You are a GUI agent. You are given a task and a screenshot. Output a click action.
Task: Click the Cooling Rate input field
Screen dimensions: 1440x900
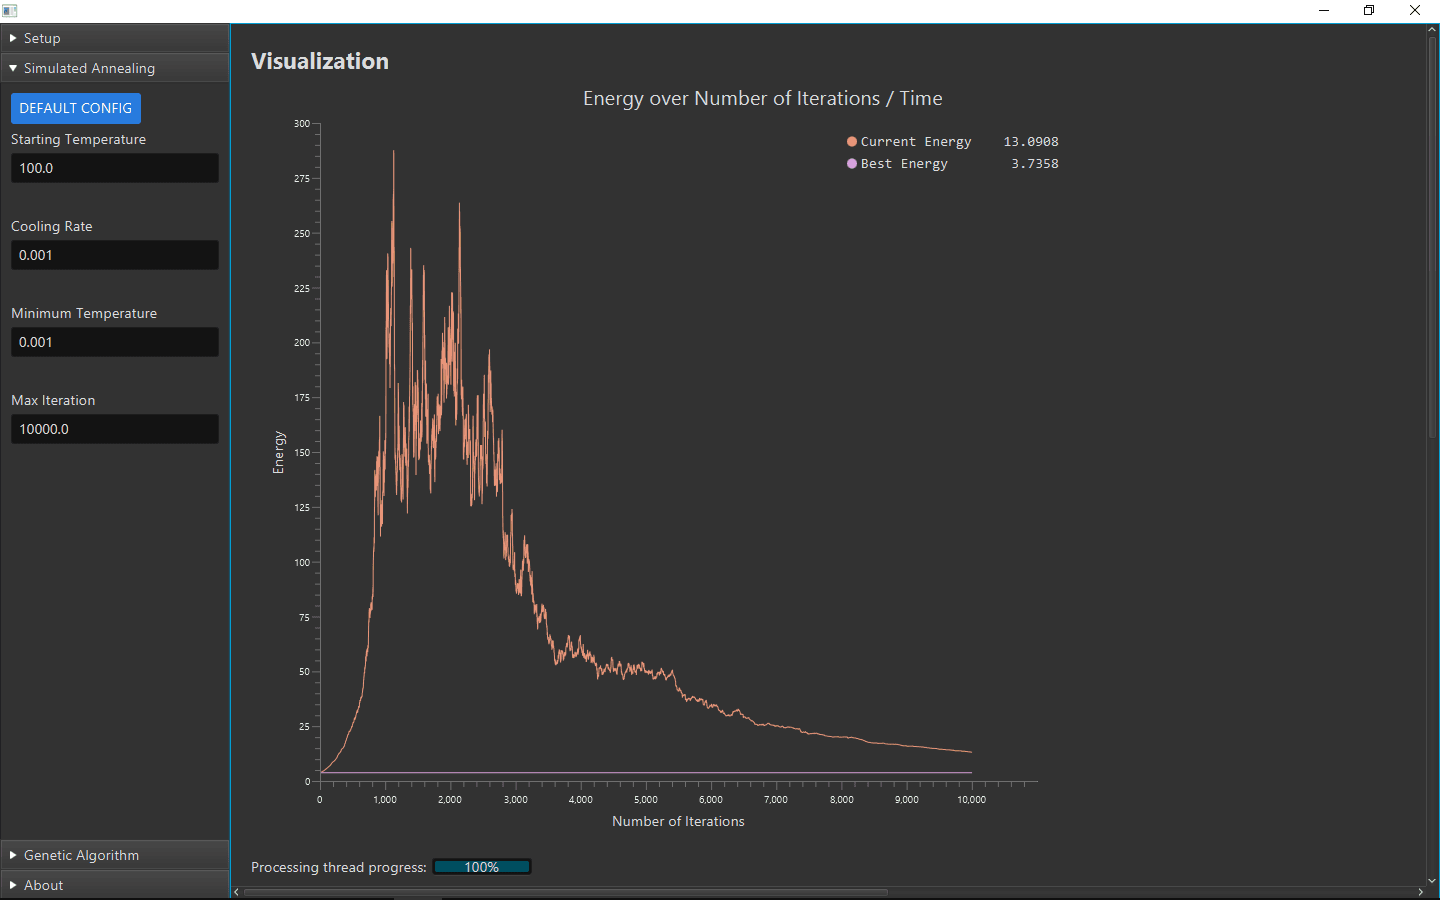click(x=114, y=255)
